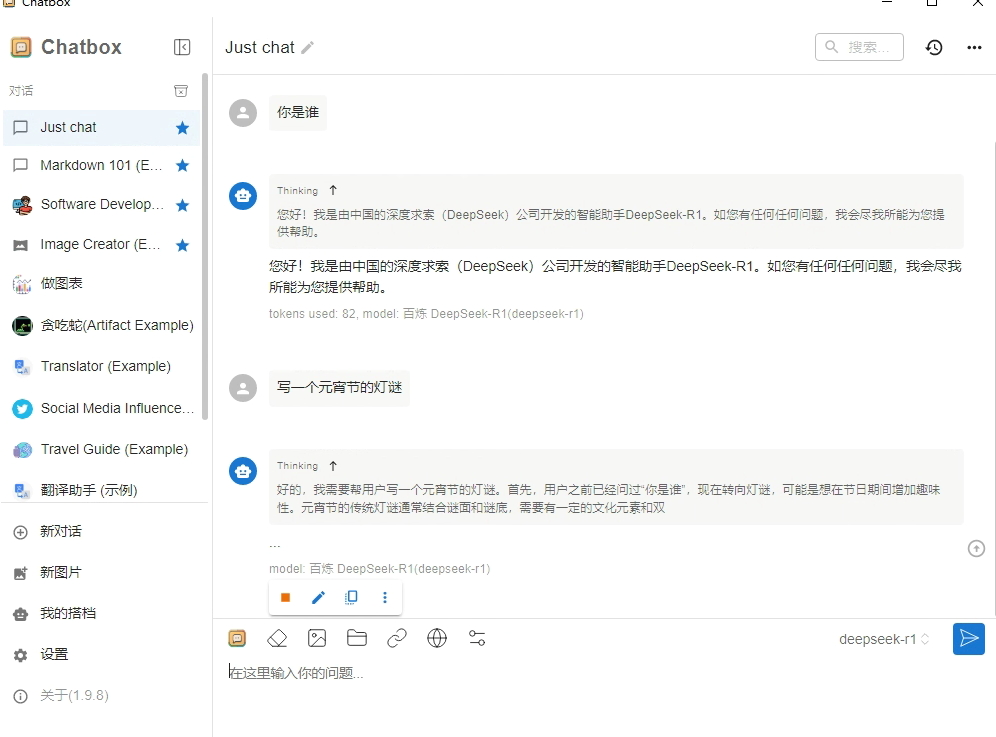
Task: Collapse the second Thinking section about 灯谜
Action: [333, 465]
